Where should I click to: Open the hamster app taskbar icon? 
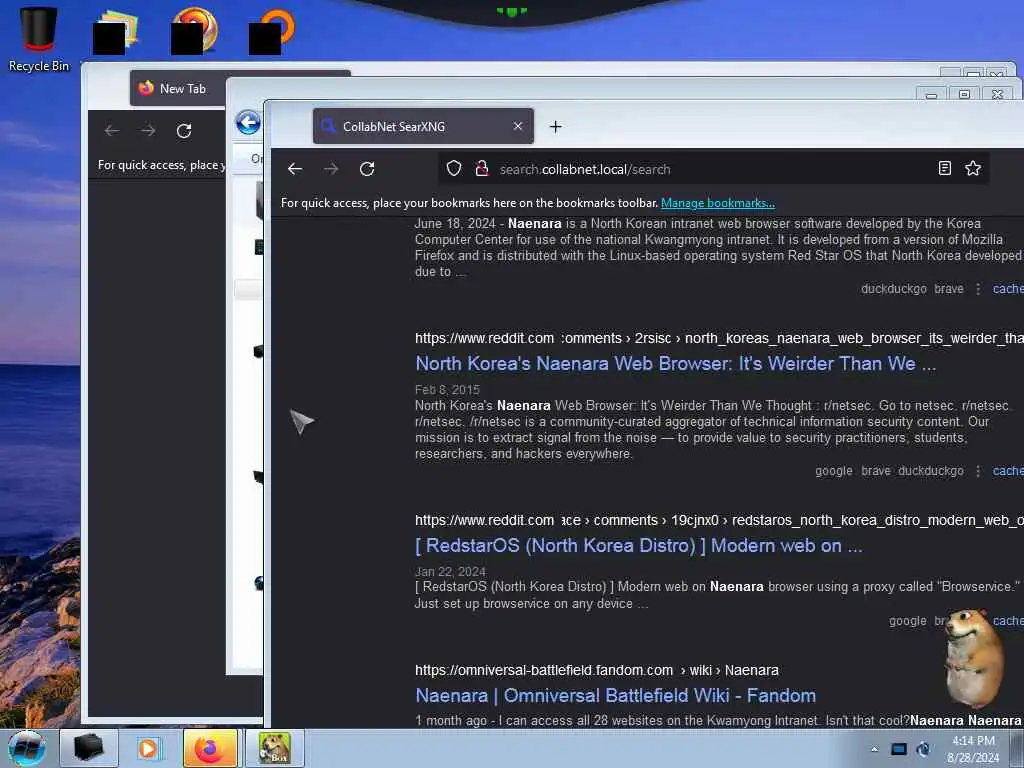(274, 748)
